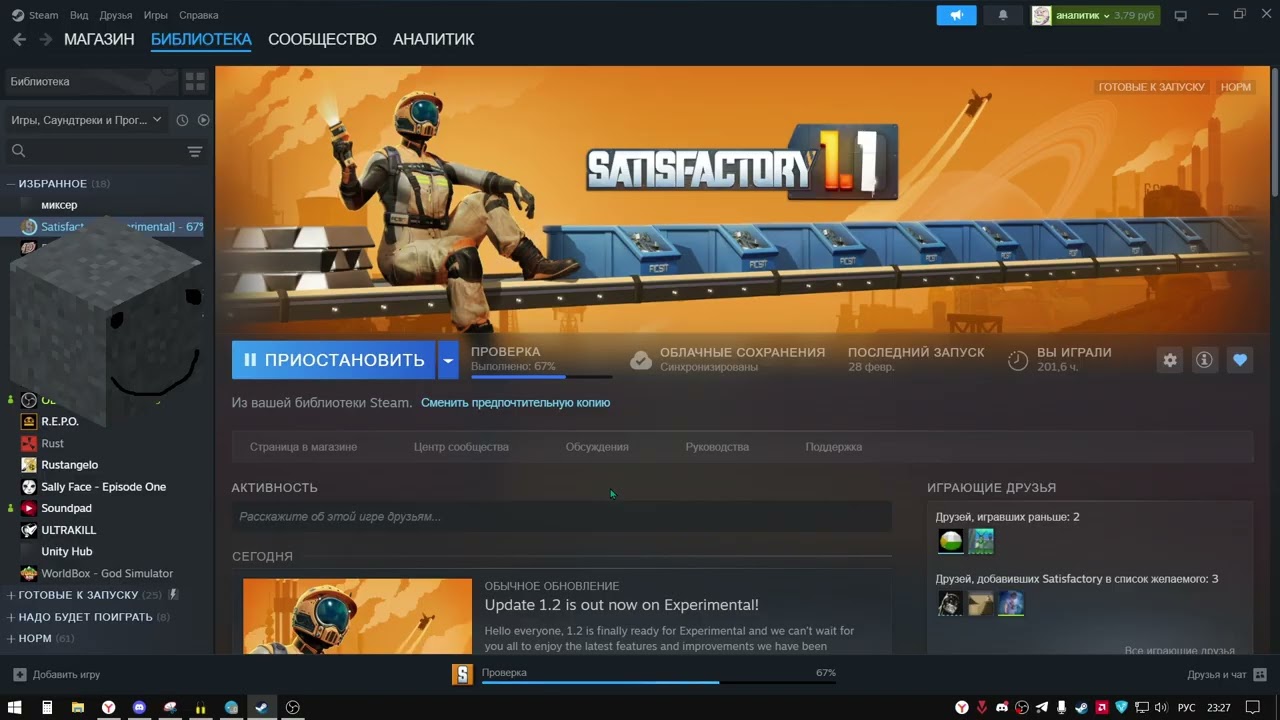Click the bottom bar verification progress bar
The image size is (1280, 720).
tap(658, 682)
